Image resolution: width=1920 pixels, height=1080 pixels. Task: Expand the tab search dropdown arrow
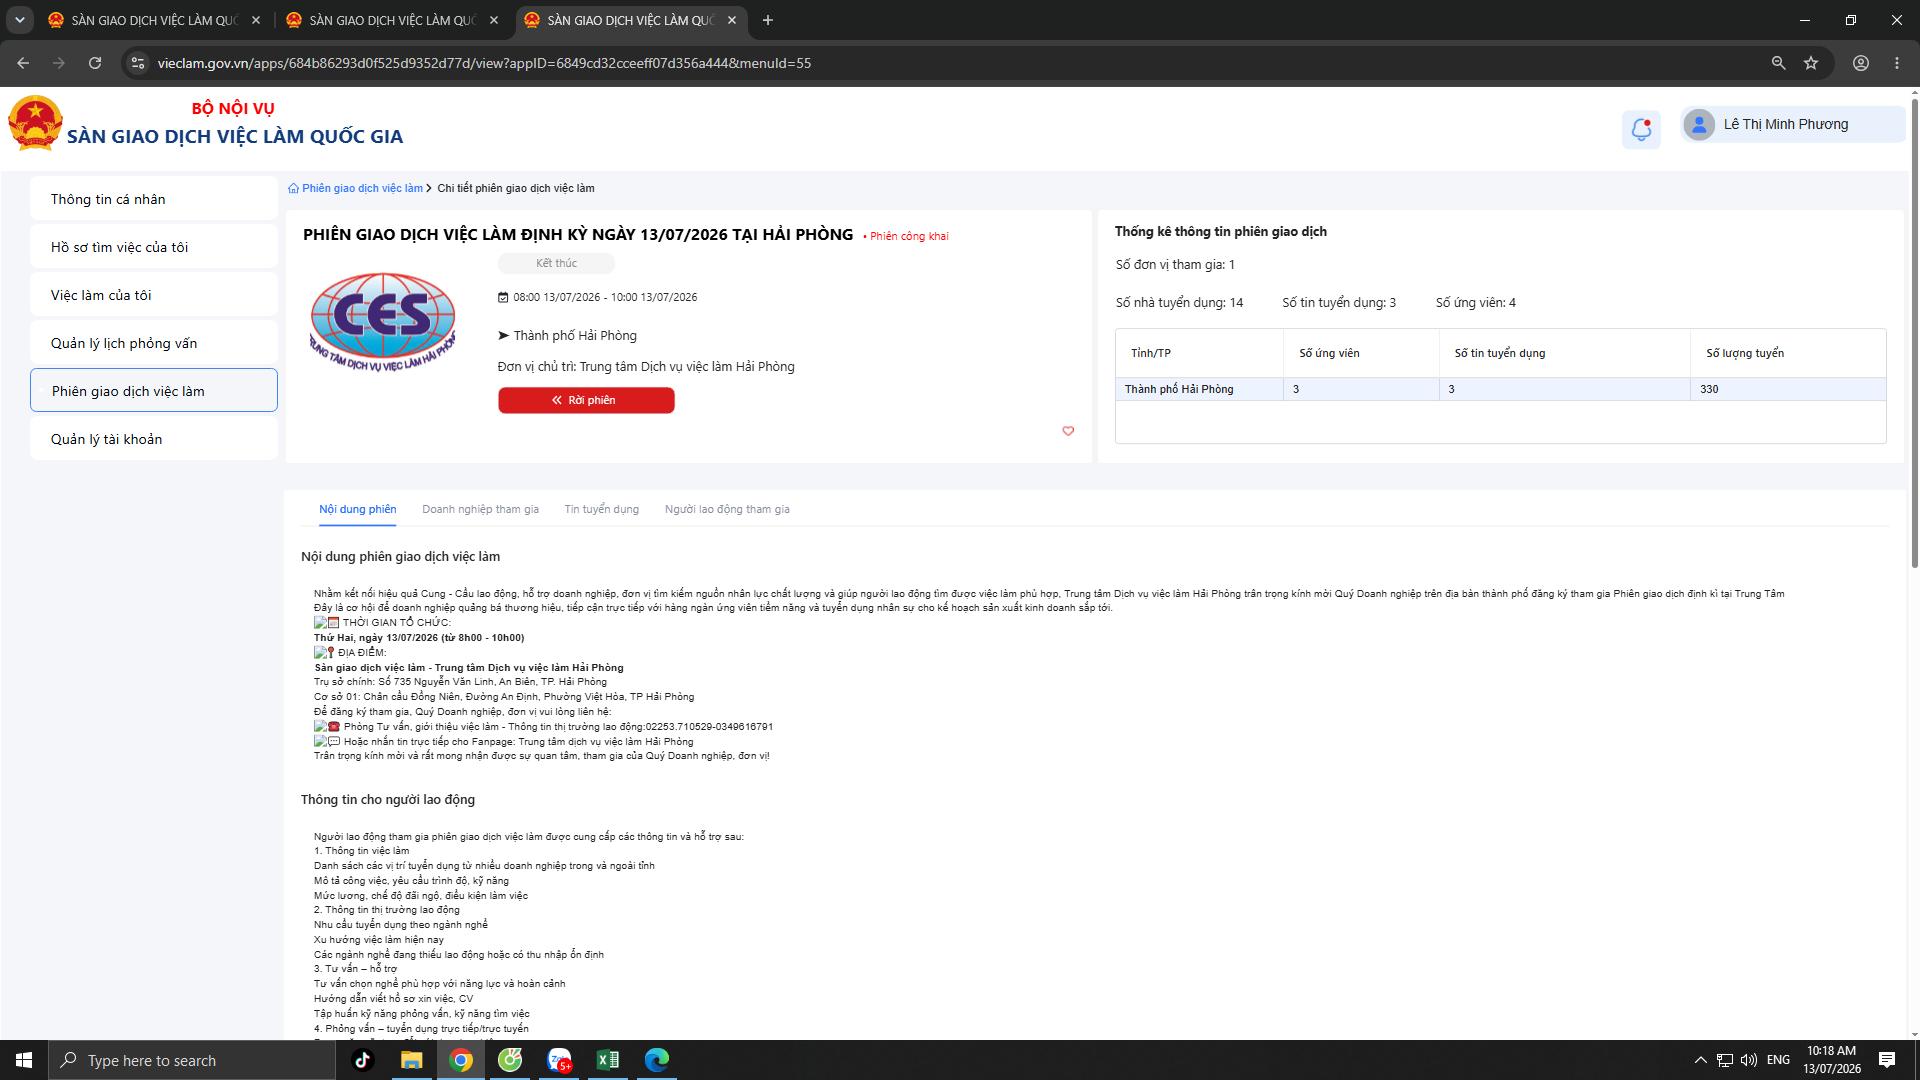[x=19, y=20]
